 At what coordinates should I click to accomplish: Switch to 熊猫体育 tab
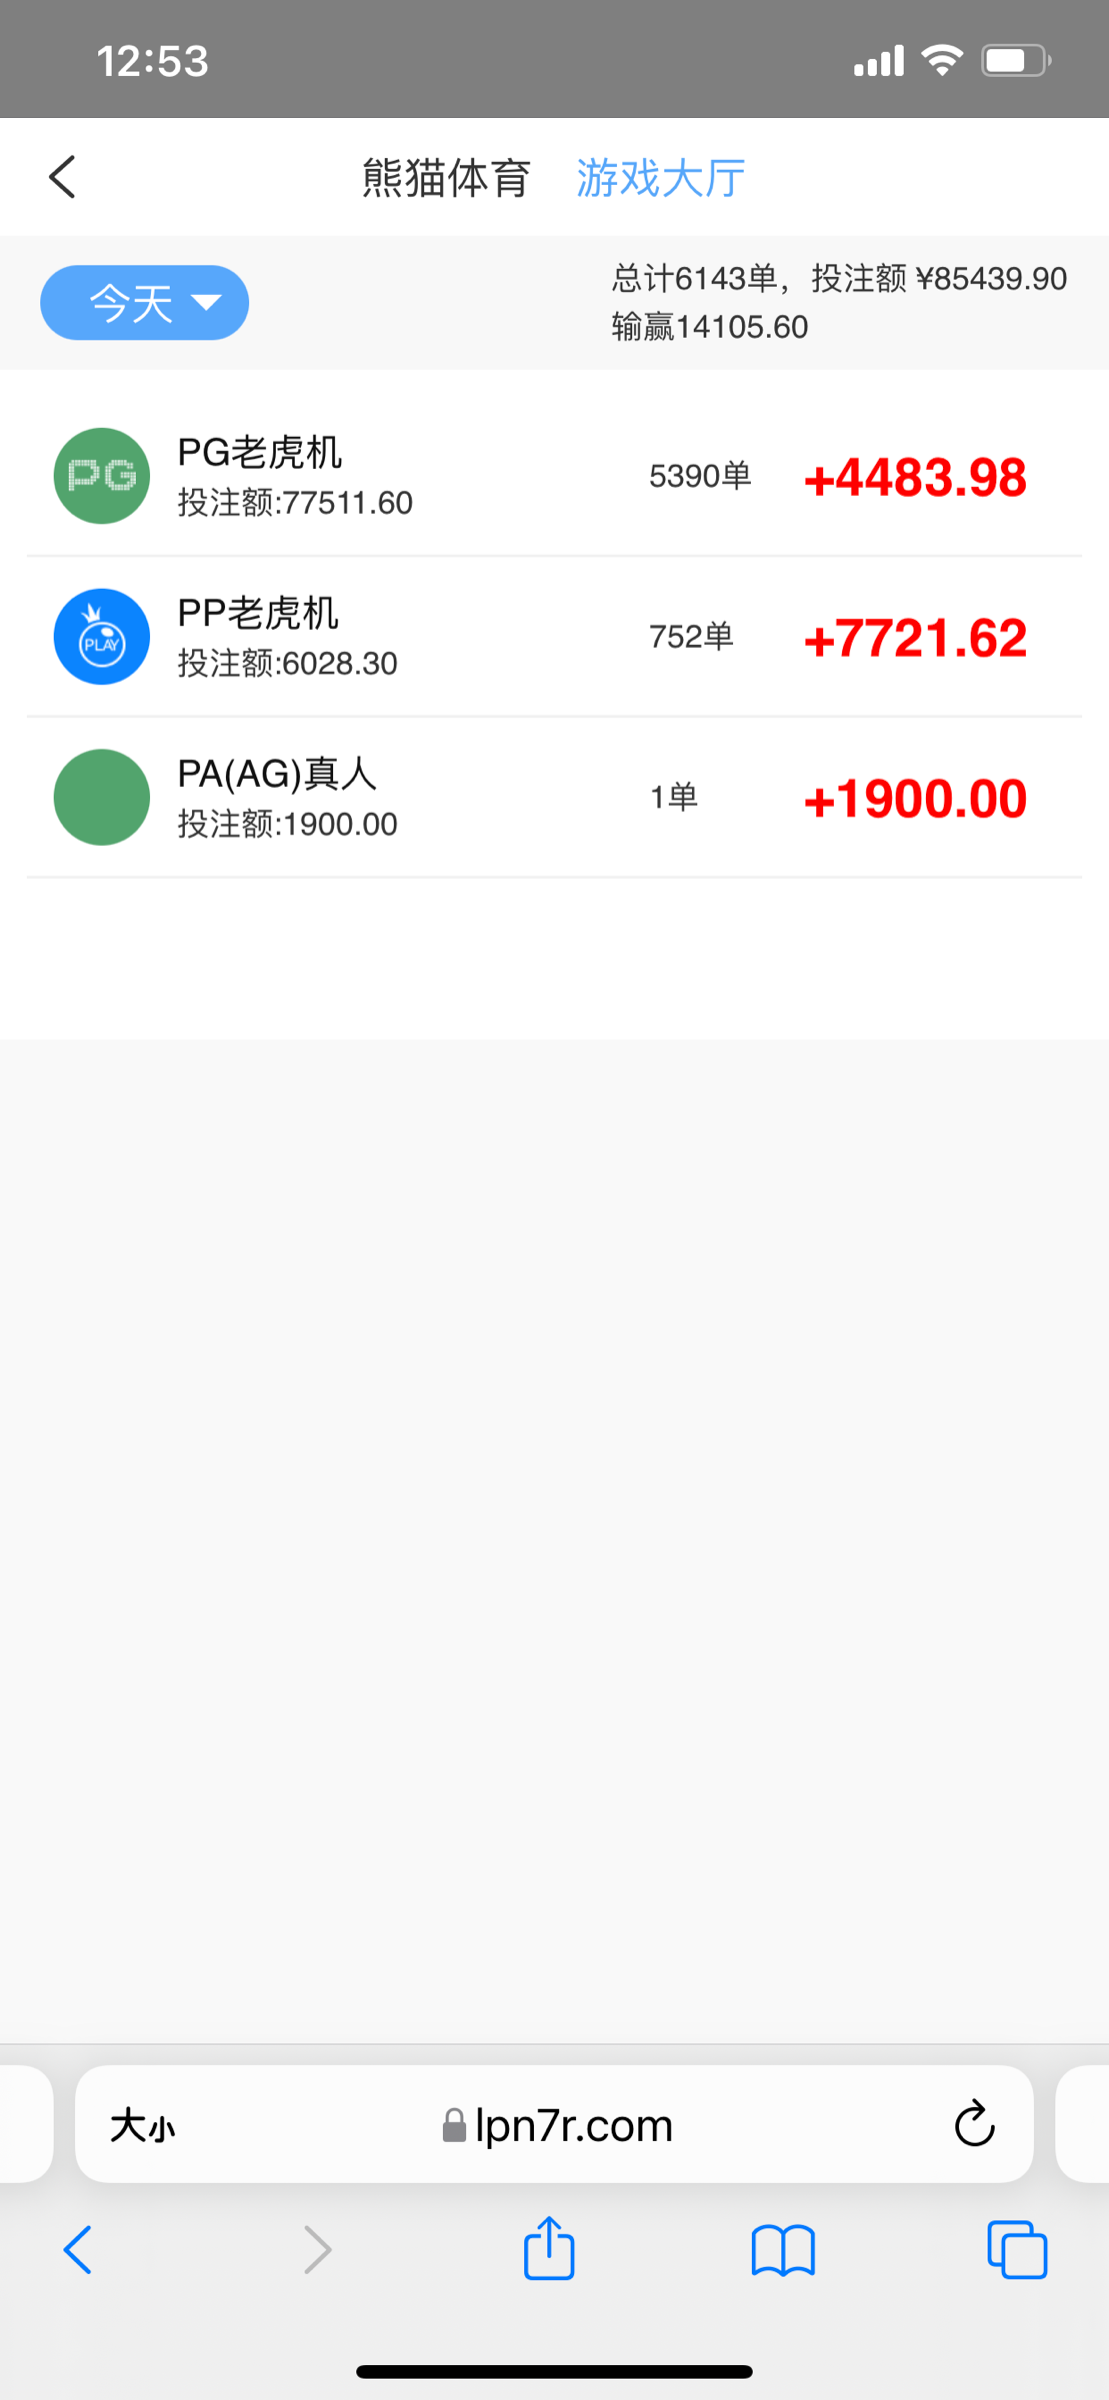(446, 178)
